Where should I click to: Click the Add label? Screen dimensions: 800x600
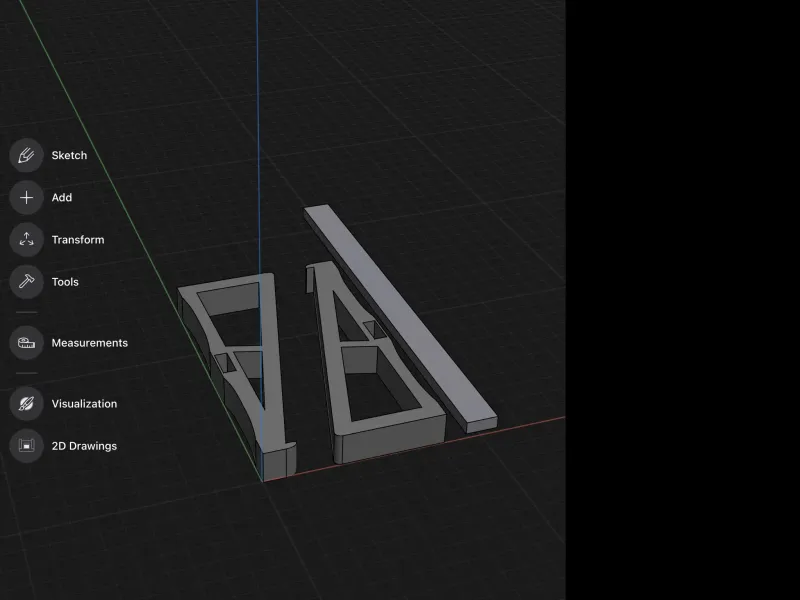[62, 197]
